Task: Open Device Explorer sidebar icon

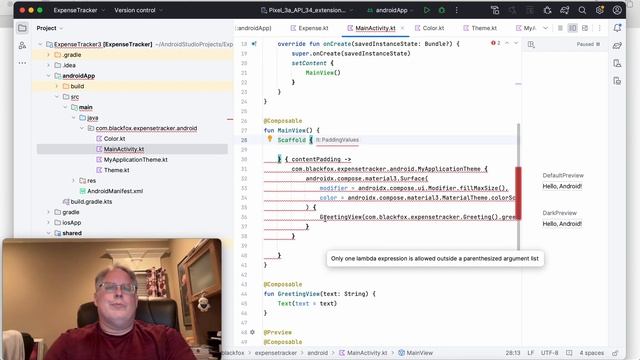Action: 617,63
